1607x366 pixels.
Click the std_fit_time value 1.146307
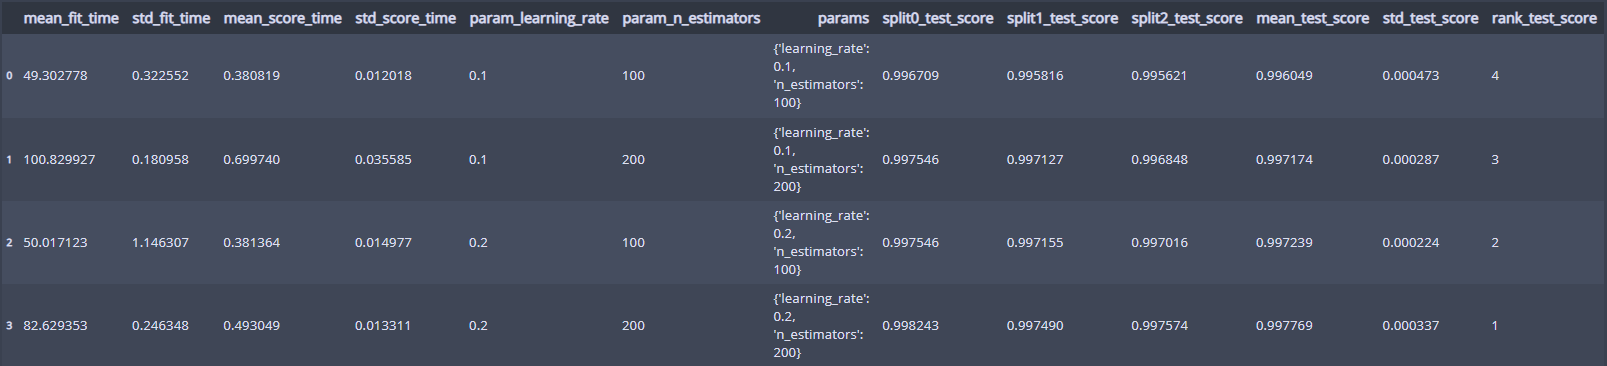pos(160,243)
